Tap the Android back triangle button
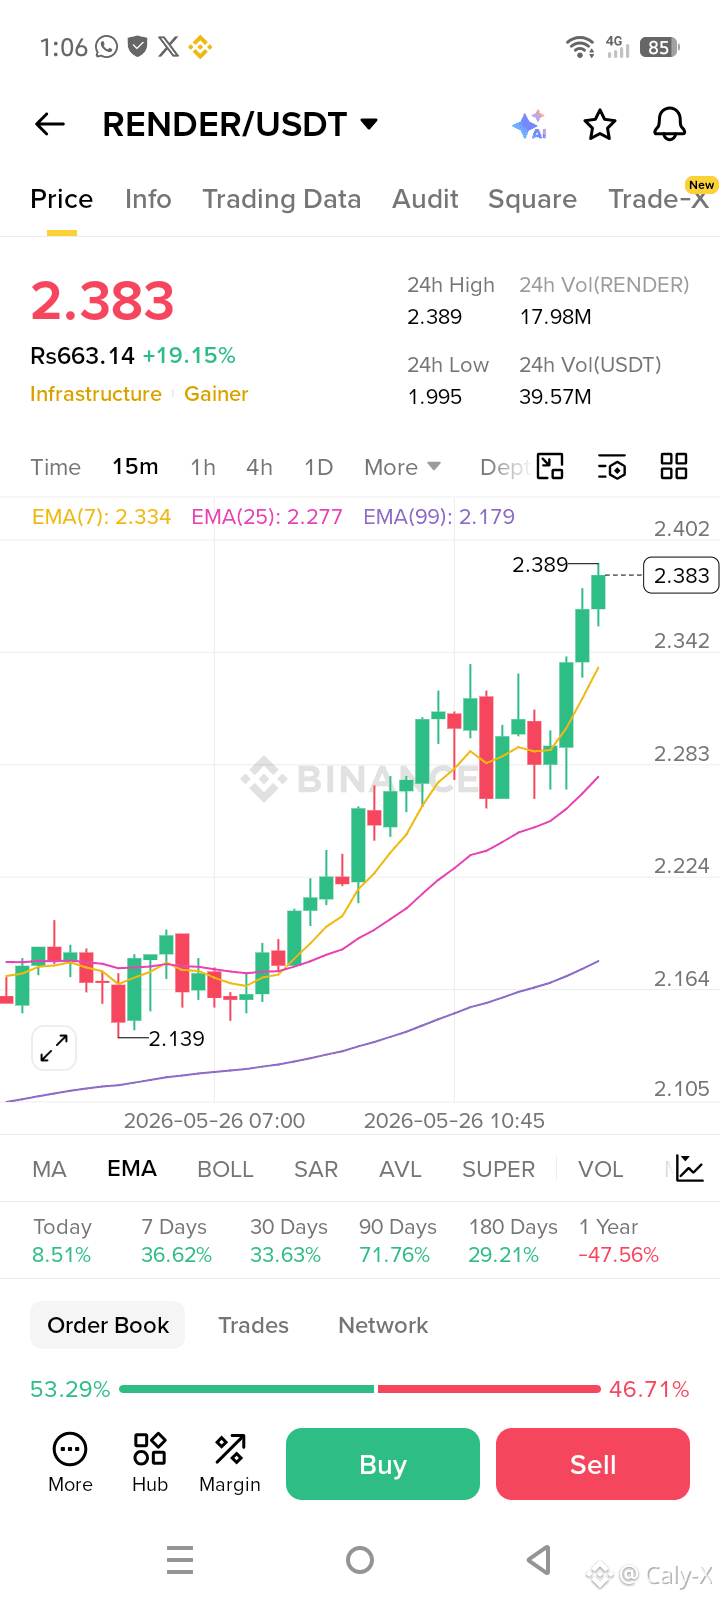 pyautogui.click(x=539, y=1560)
